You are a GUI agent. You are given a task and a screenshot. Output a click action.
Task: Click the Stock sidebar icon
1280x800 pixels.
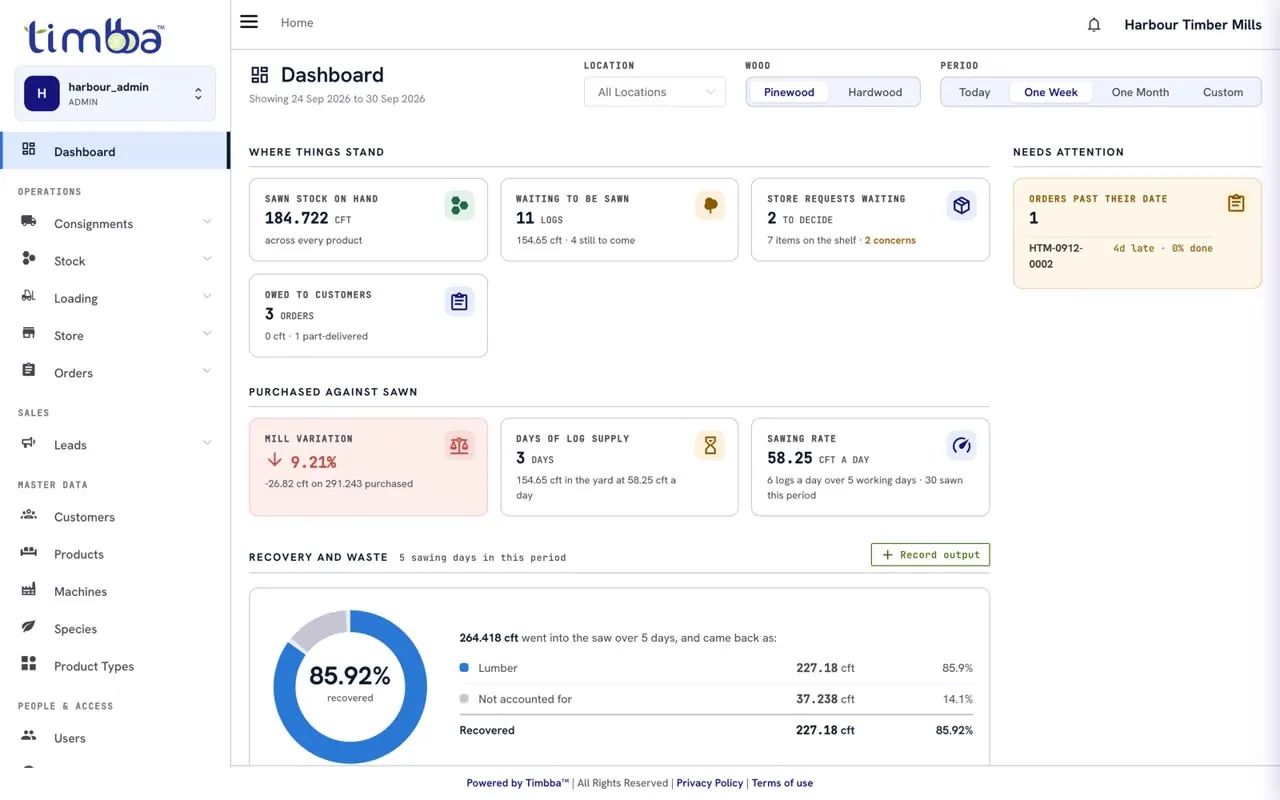(29, 259)
